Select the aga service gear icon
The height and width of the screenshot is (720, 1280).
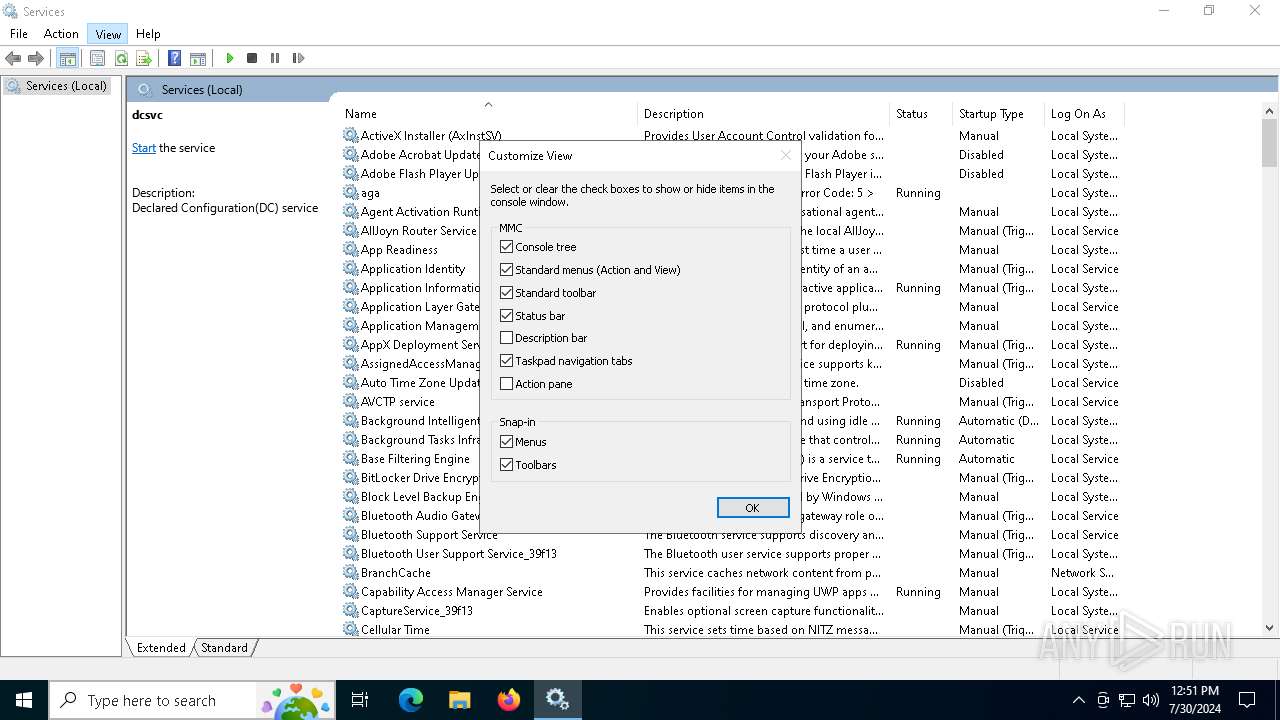[351, 192]
